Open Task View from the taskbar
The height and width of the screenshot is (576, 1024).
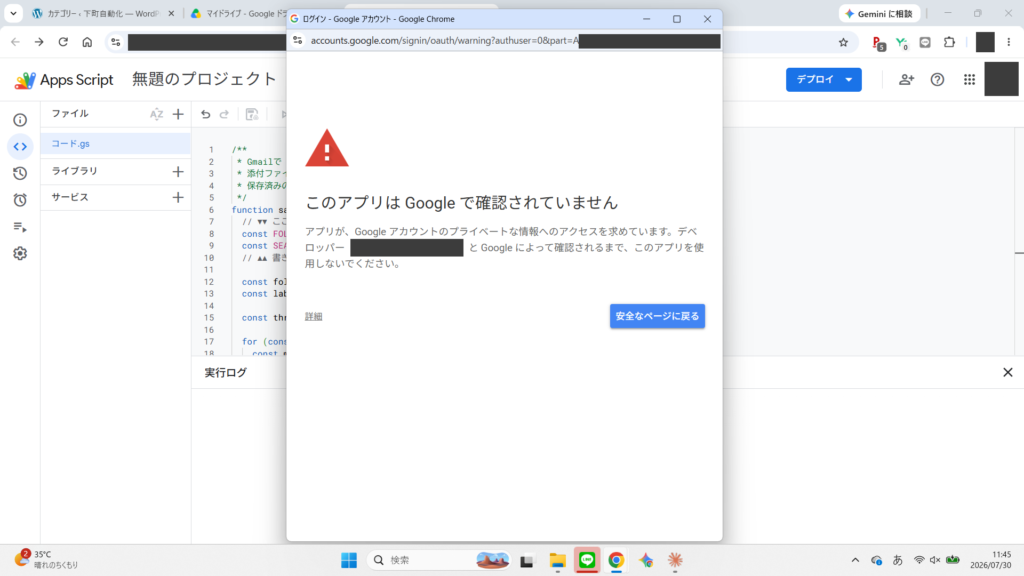click(526, 560)
